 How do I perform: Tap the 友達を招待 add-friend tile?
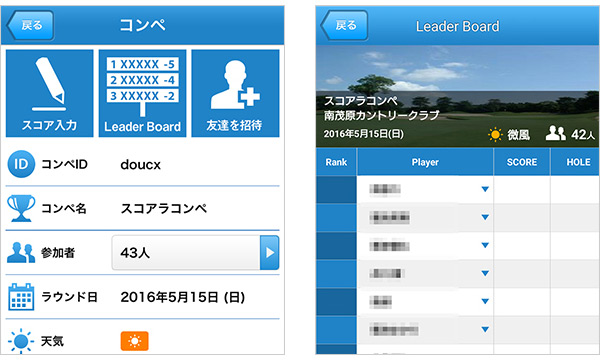tap(235, 93)
